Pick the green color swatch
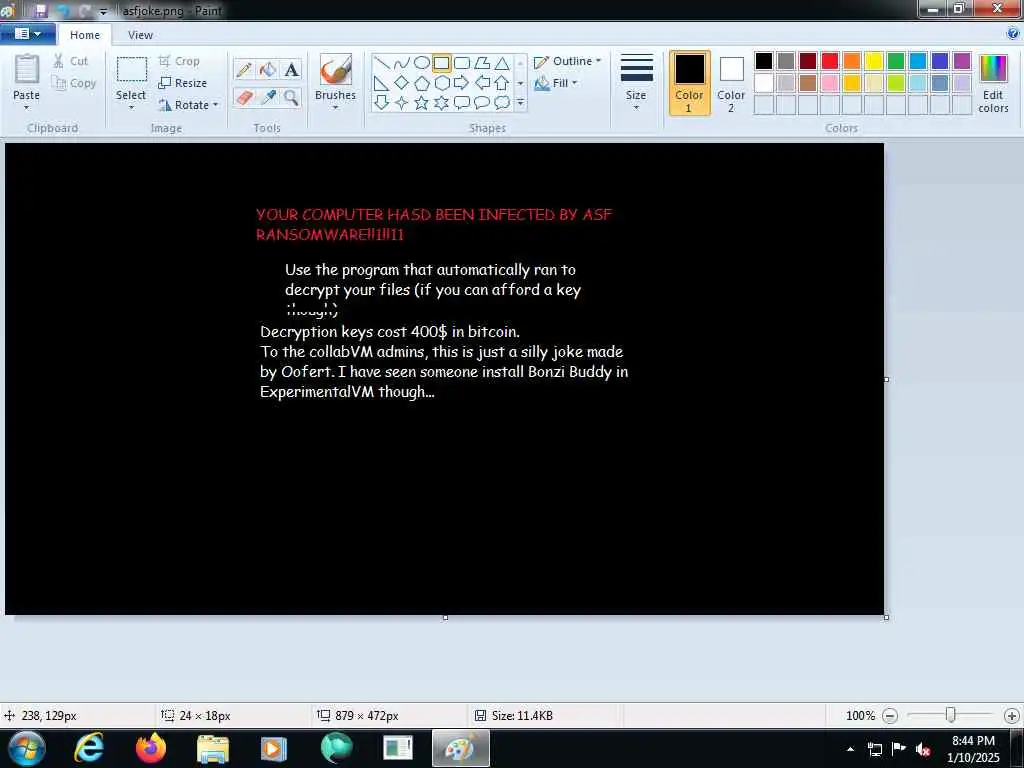The width and height of the screenshot is (1024, 768). pyautogui.click(x=896, y=61)
